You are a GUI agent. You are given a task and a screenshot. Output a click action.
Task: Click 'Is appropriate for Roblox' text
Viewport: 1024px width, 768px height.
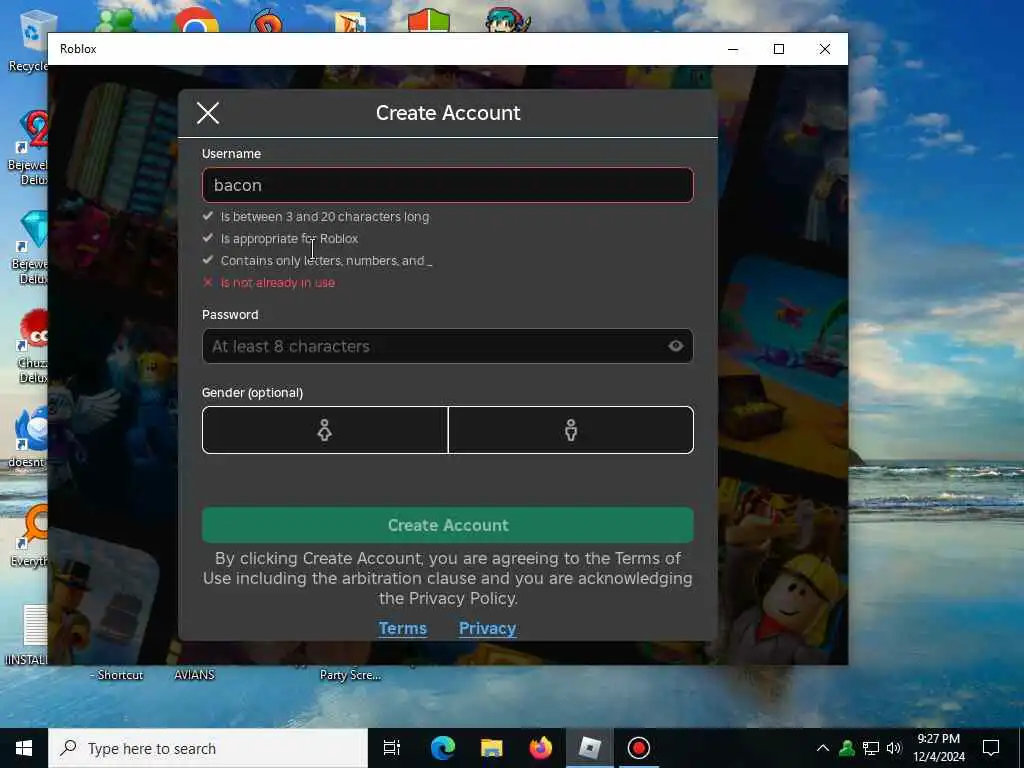(x=289, y=238)
